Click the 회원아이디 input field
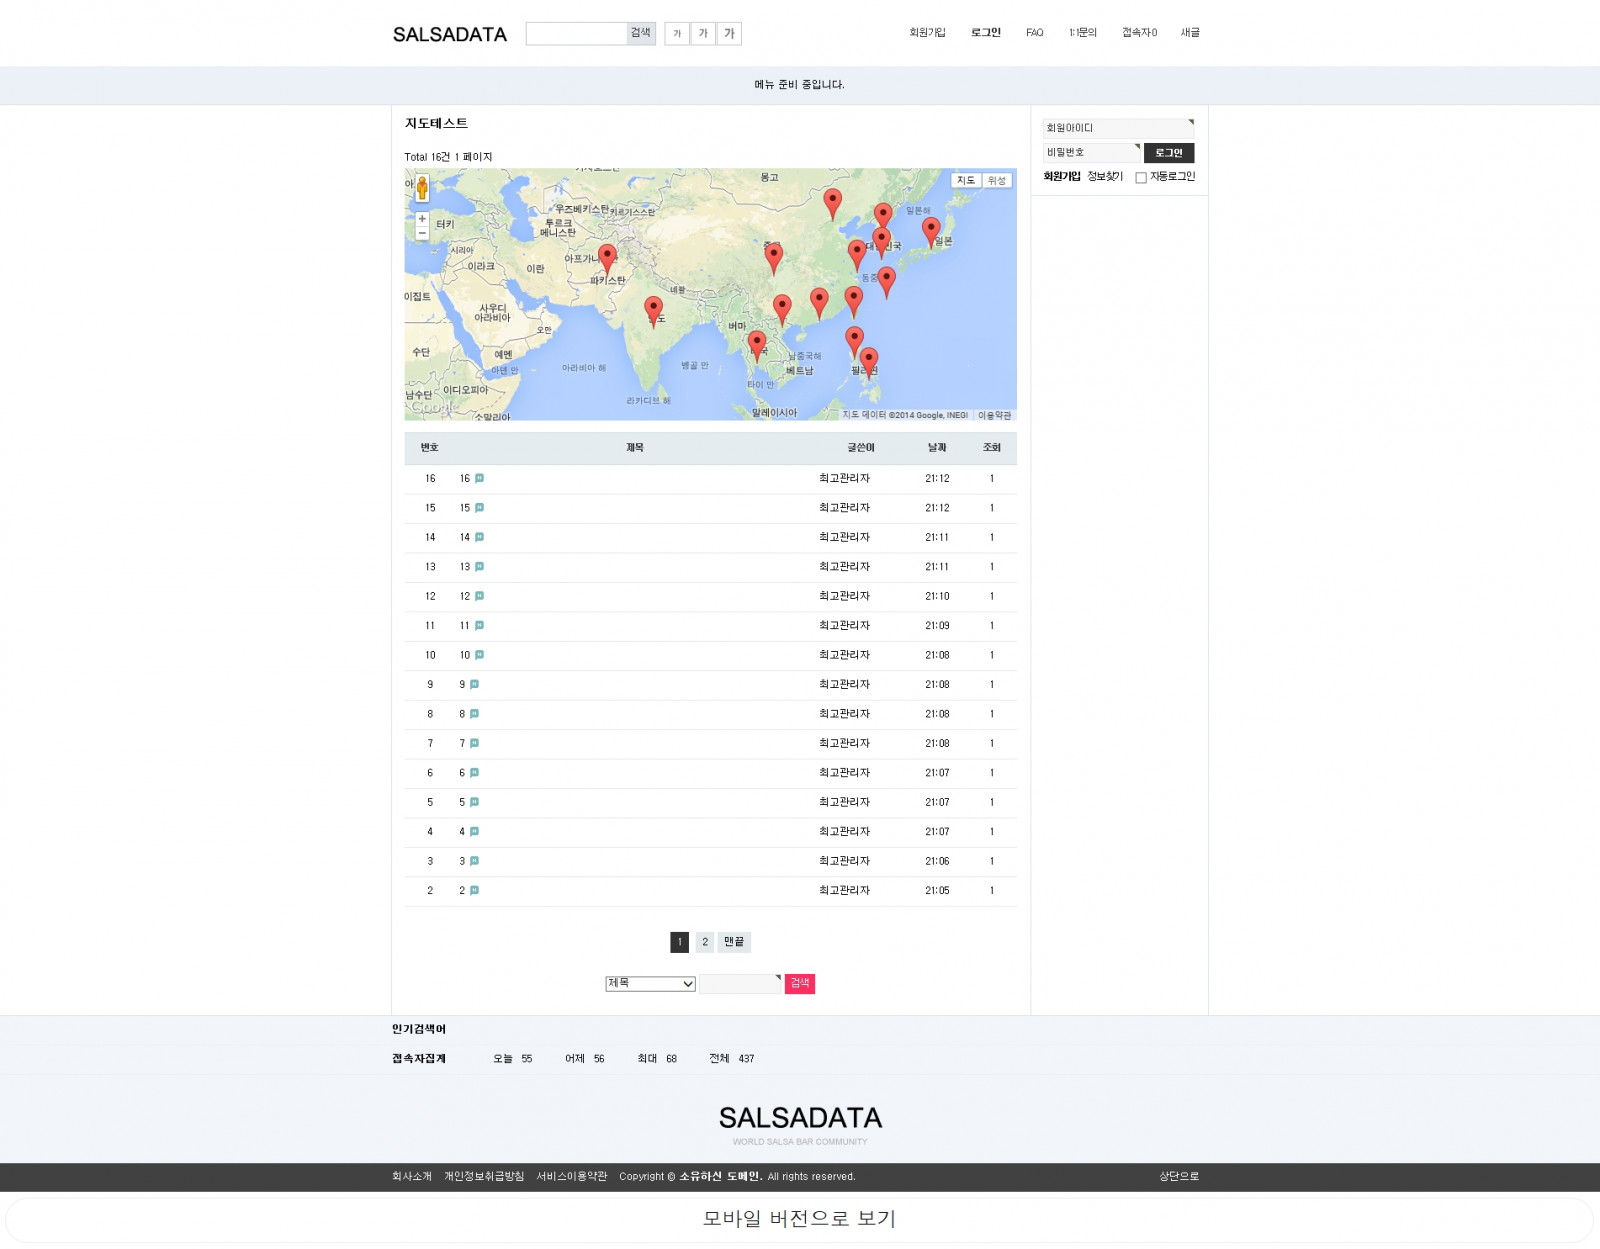The height and width of the screenshot is (1249, 1600). pos(1117,129)
